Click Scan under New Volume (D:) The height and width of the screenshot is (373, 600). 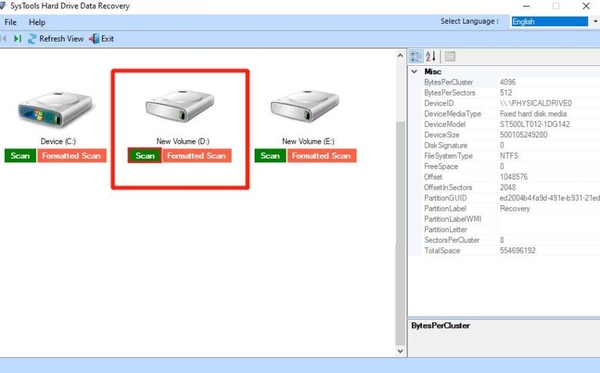[x=145, y=156]
